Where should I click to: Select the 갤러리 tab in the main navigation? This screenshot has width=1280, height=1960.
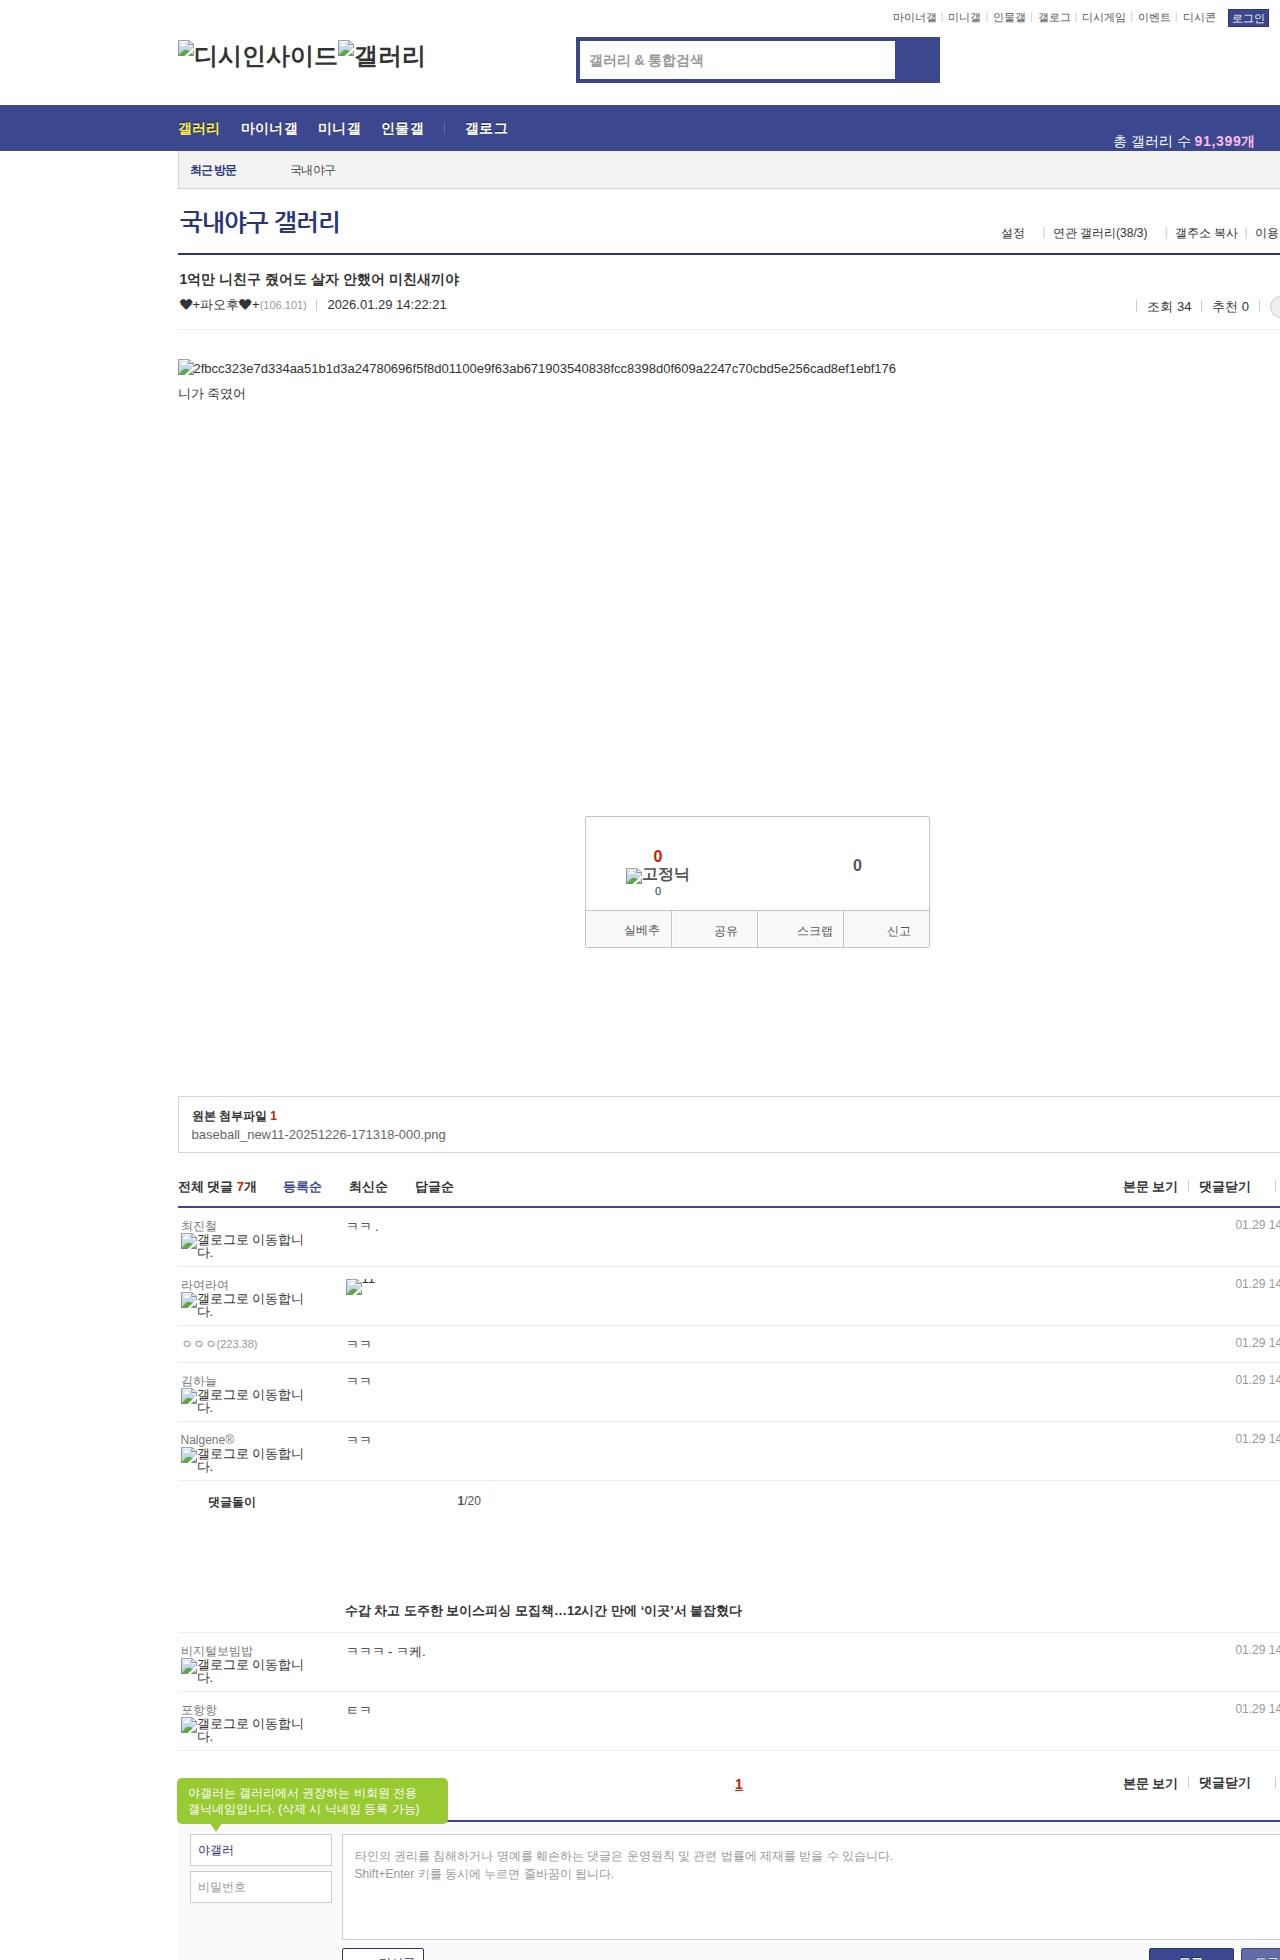coord(199,129)
